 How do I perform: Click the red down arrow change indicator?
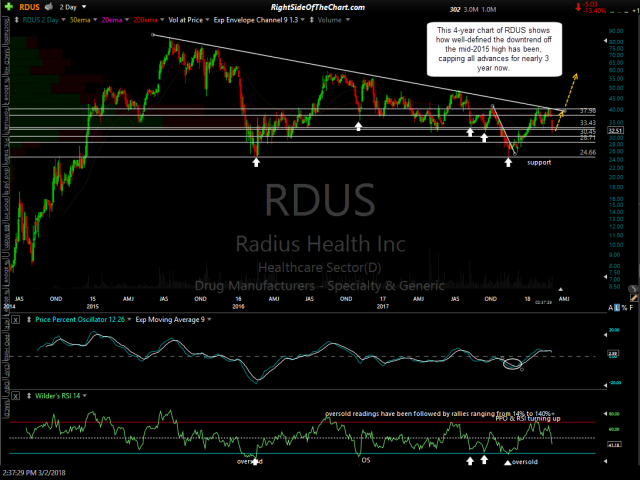click(578, 7)
